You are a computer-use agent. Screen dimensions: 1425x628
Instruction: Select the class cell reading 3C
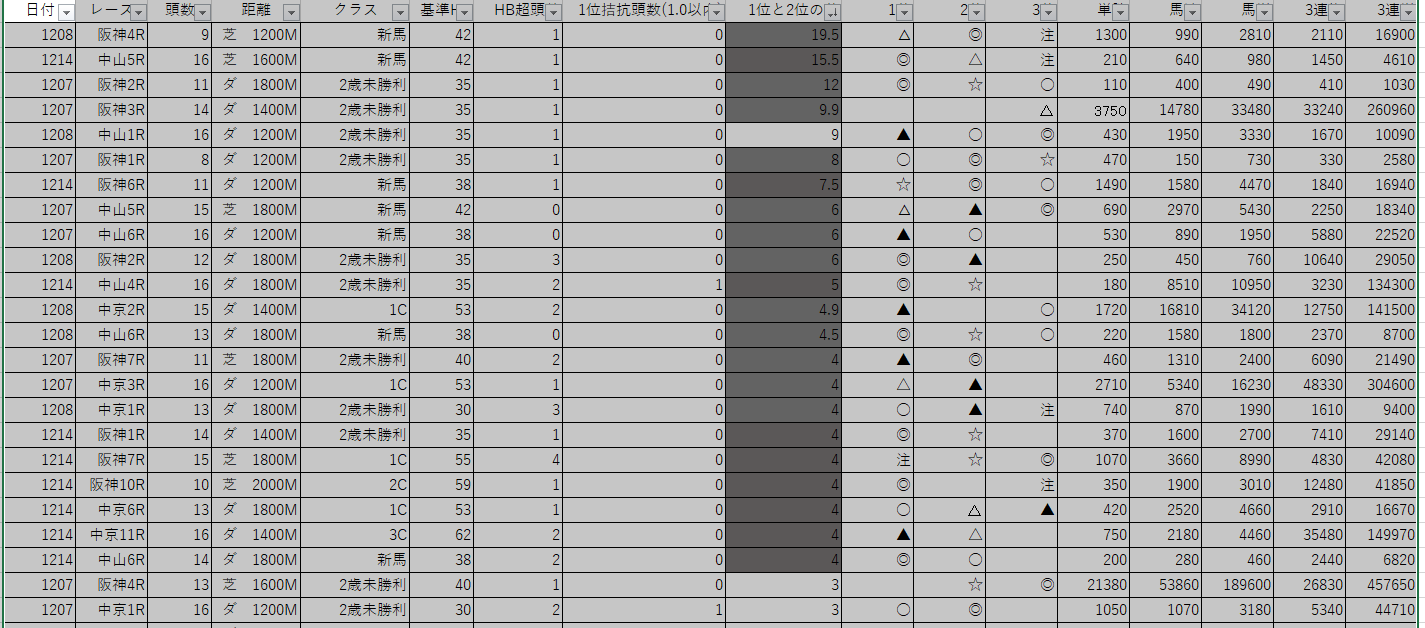(355, 535)
